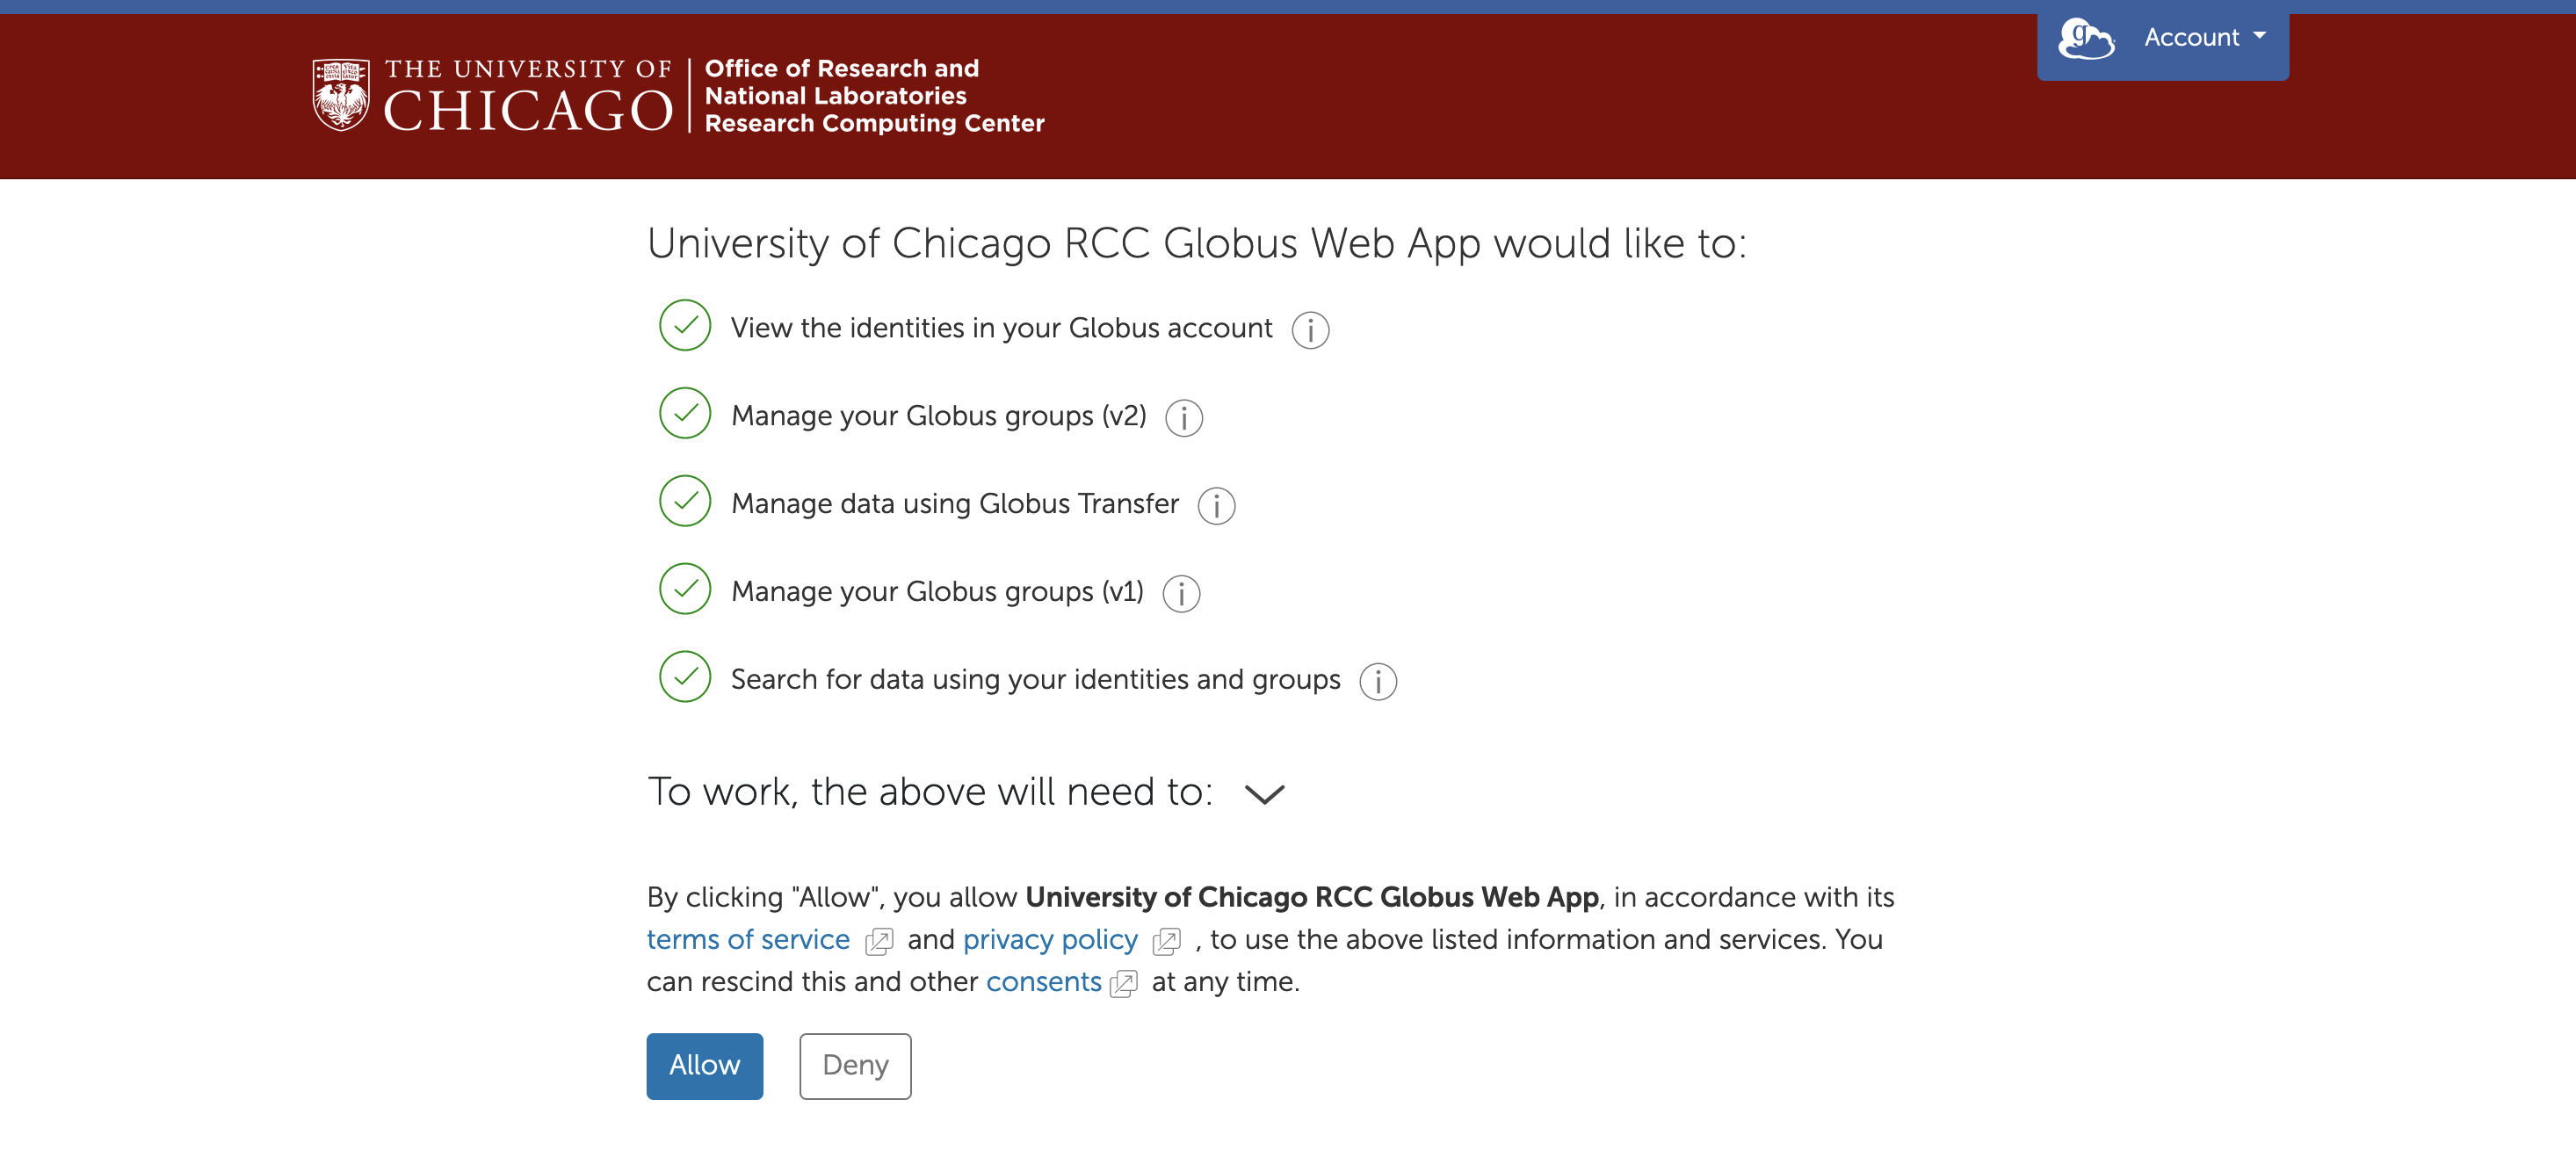2576x1172 pixels.
Task: Click the Deny button
Action: (855, 1066)
